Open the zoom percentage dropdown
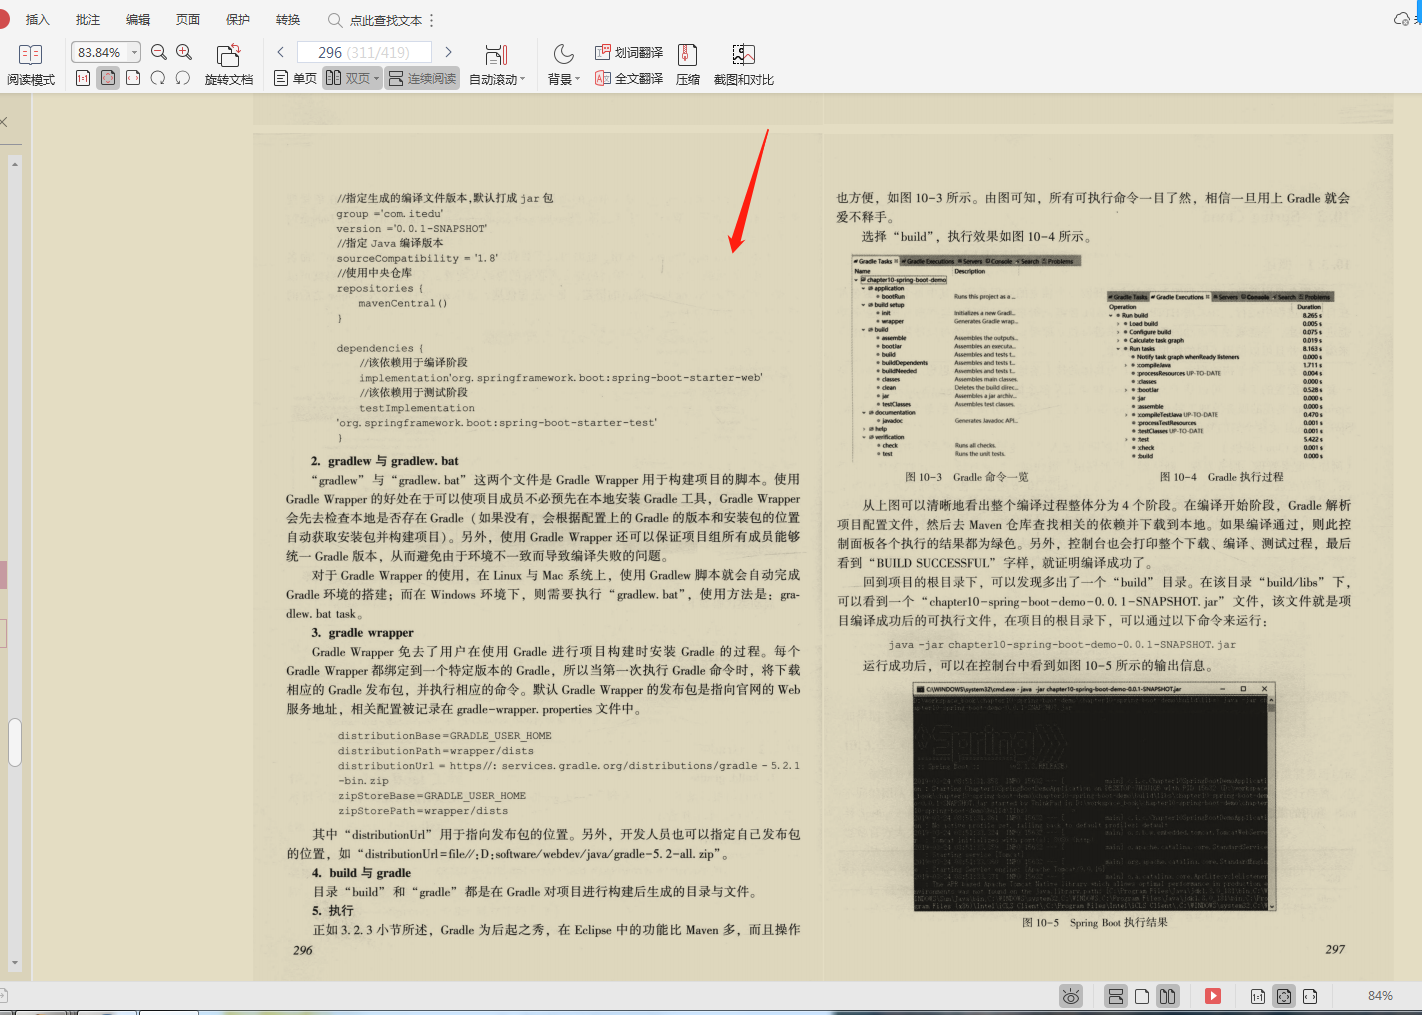Screen dimensions: 1422x1015 (x=133, y=51)
